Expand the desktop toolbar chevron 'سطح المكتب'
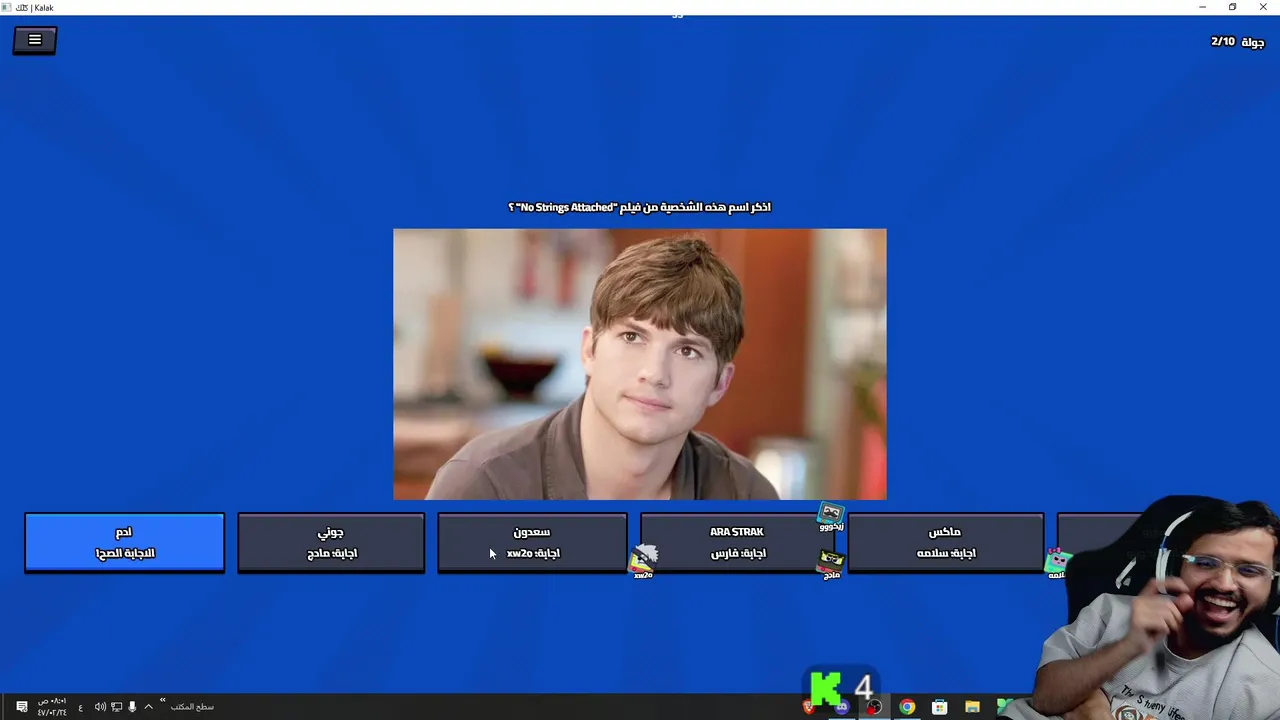This screenshot has height=720, width=1280. tap(163, 702)
